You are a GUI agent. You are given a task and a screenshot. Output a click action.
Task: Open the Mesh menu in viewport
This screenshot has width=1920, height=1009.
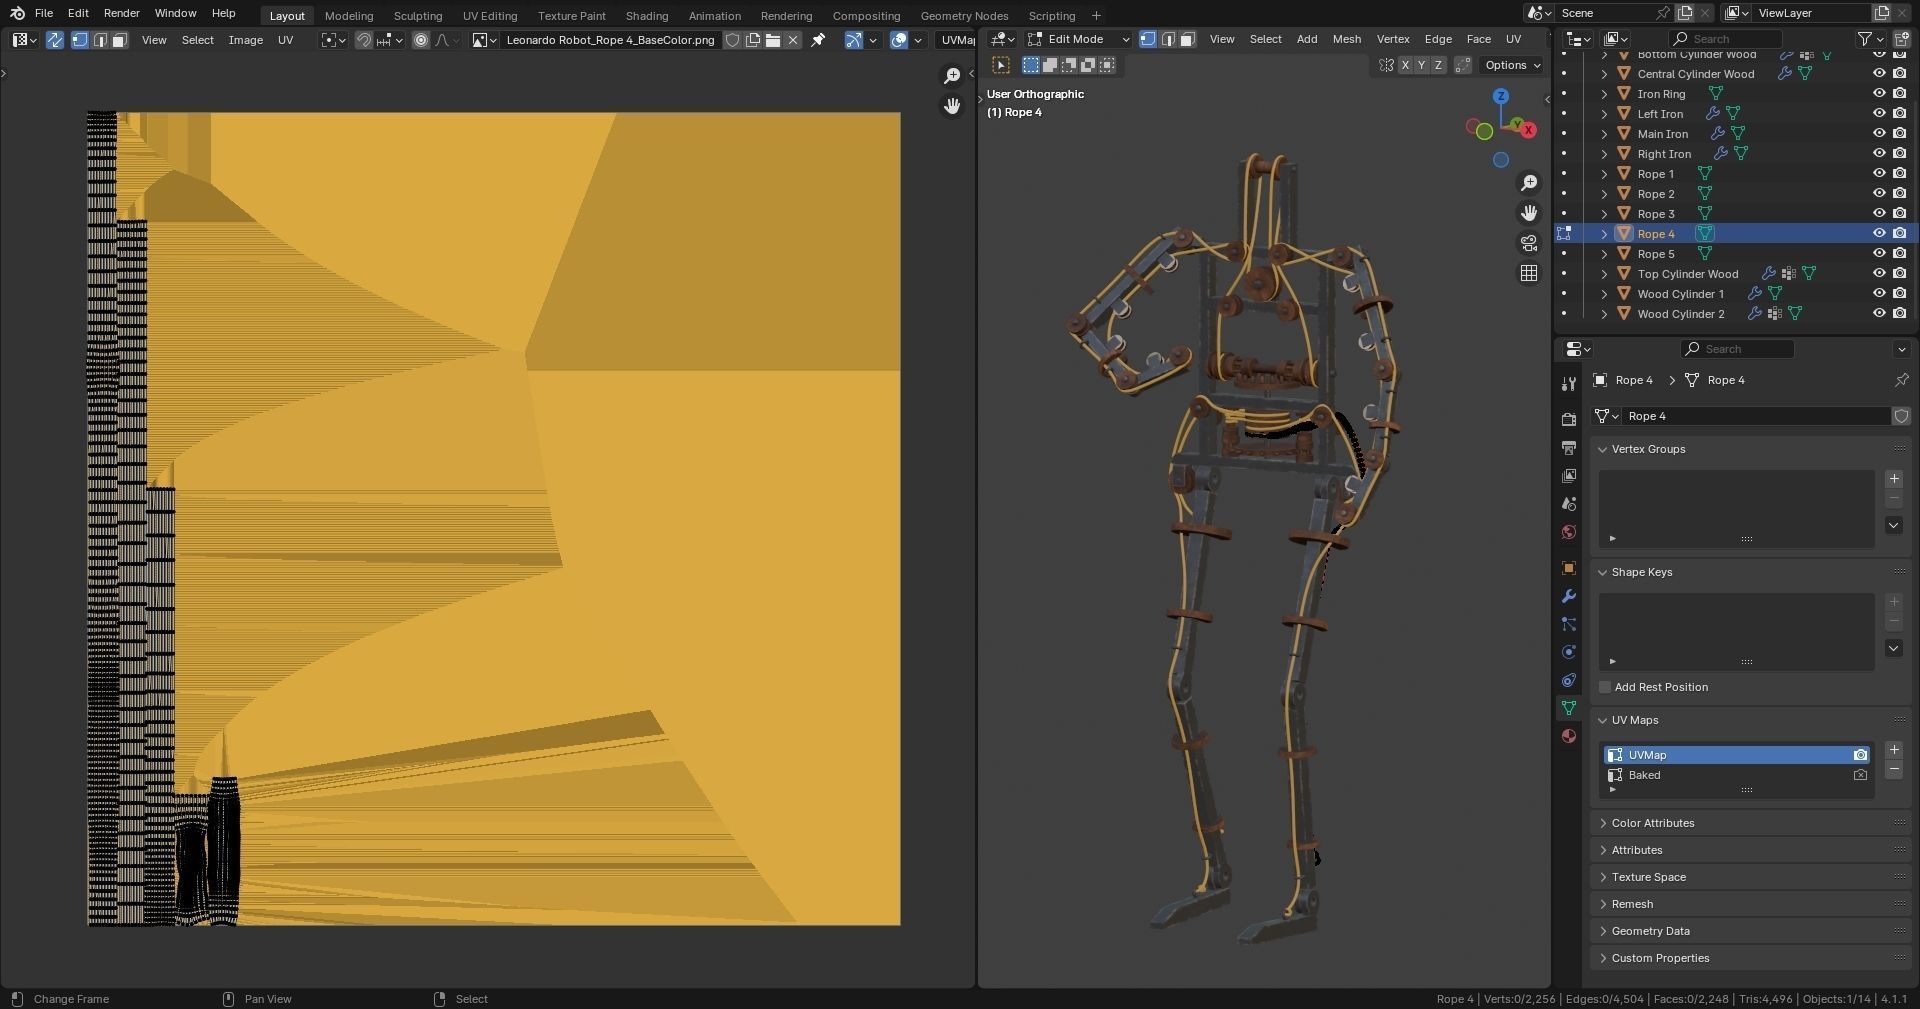tap(1346, 39)
